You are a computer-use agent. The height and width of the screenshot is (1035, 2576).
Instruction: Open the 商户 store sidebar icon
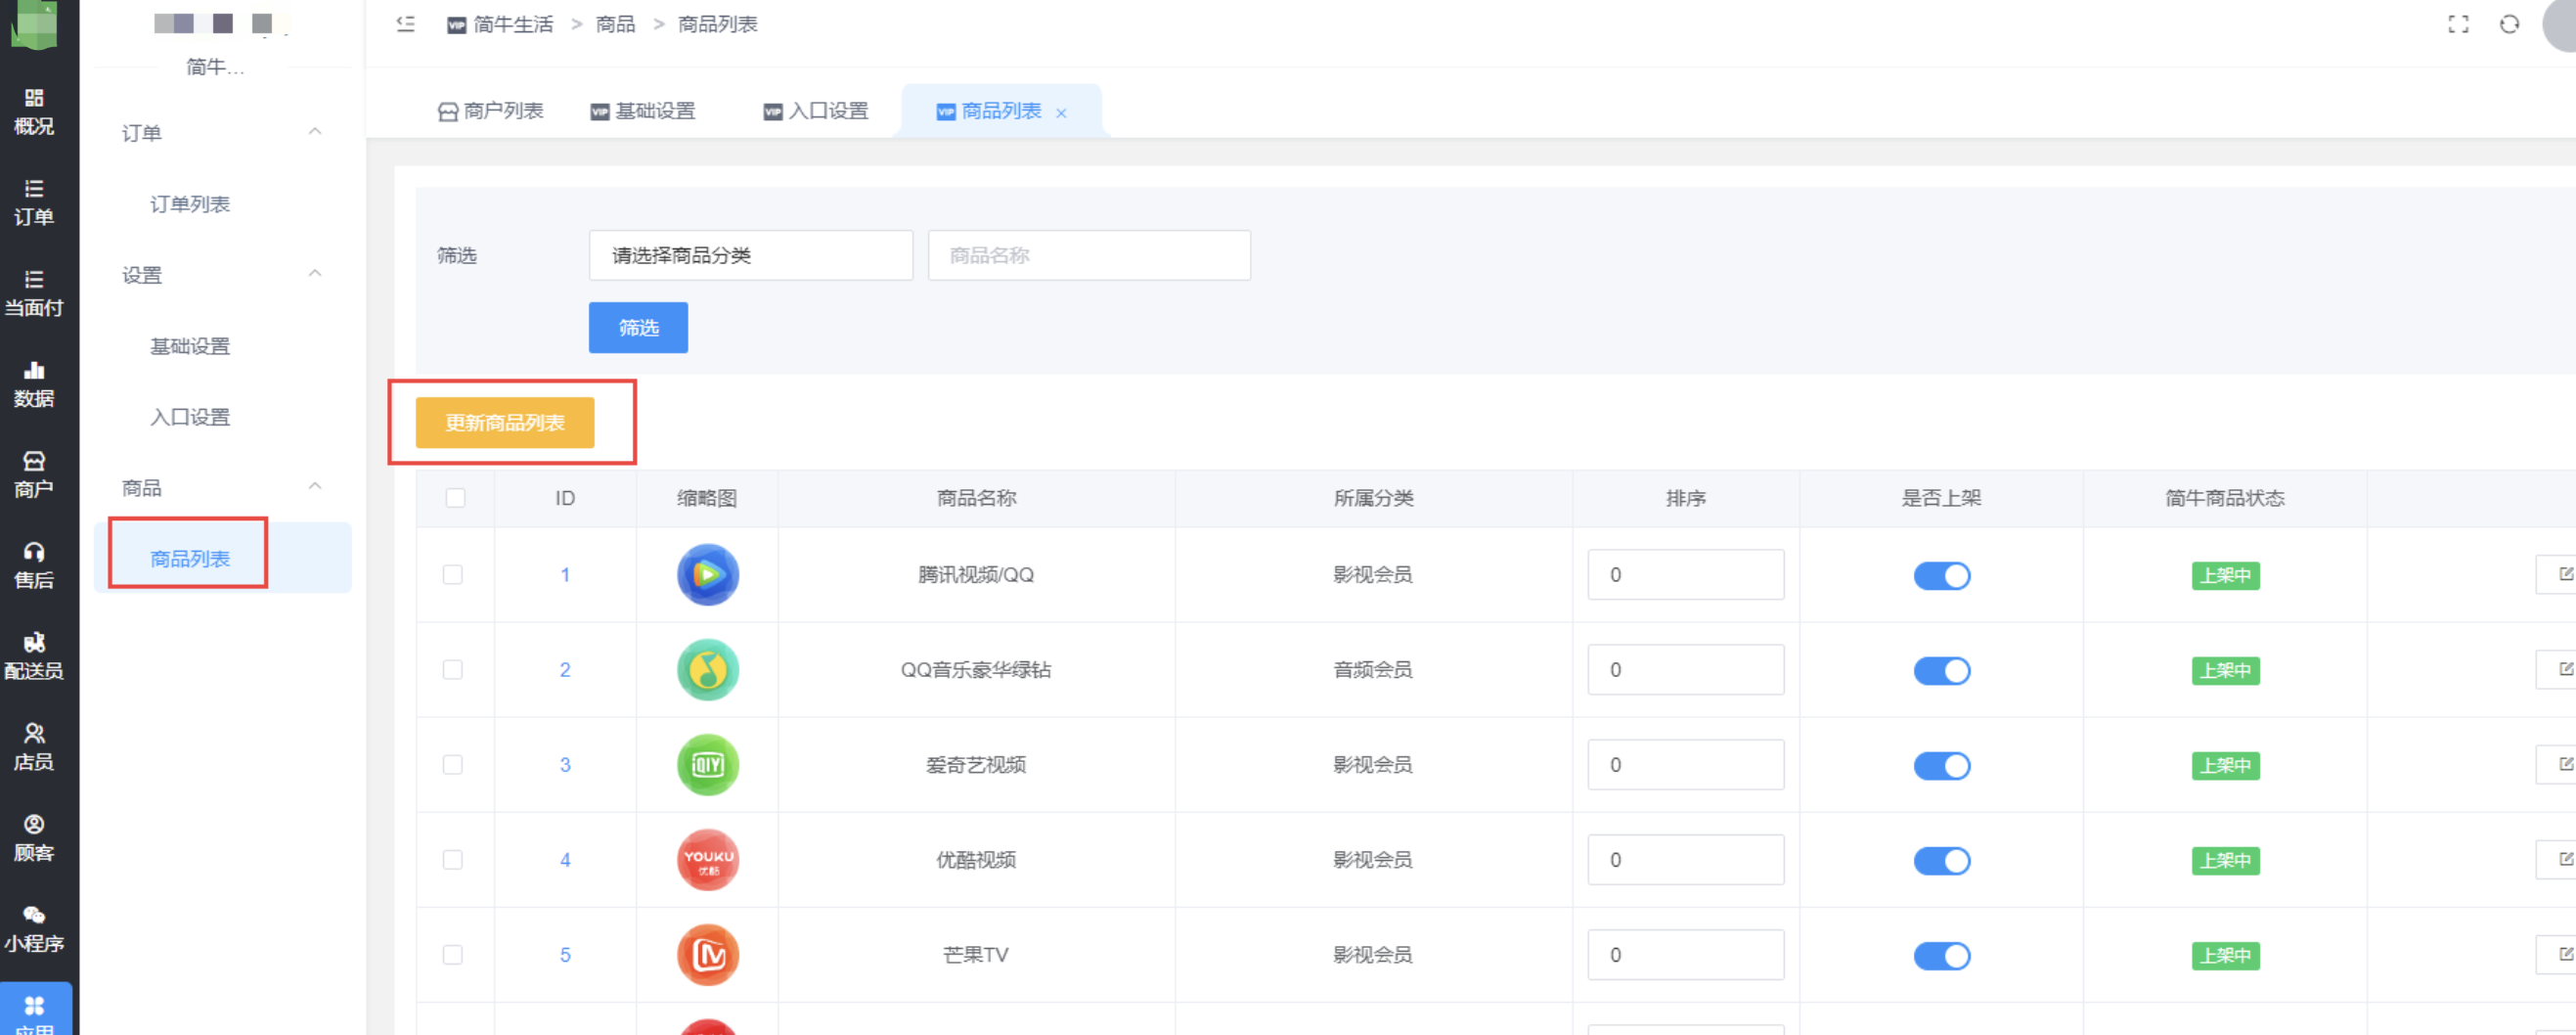(34, 475)
